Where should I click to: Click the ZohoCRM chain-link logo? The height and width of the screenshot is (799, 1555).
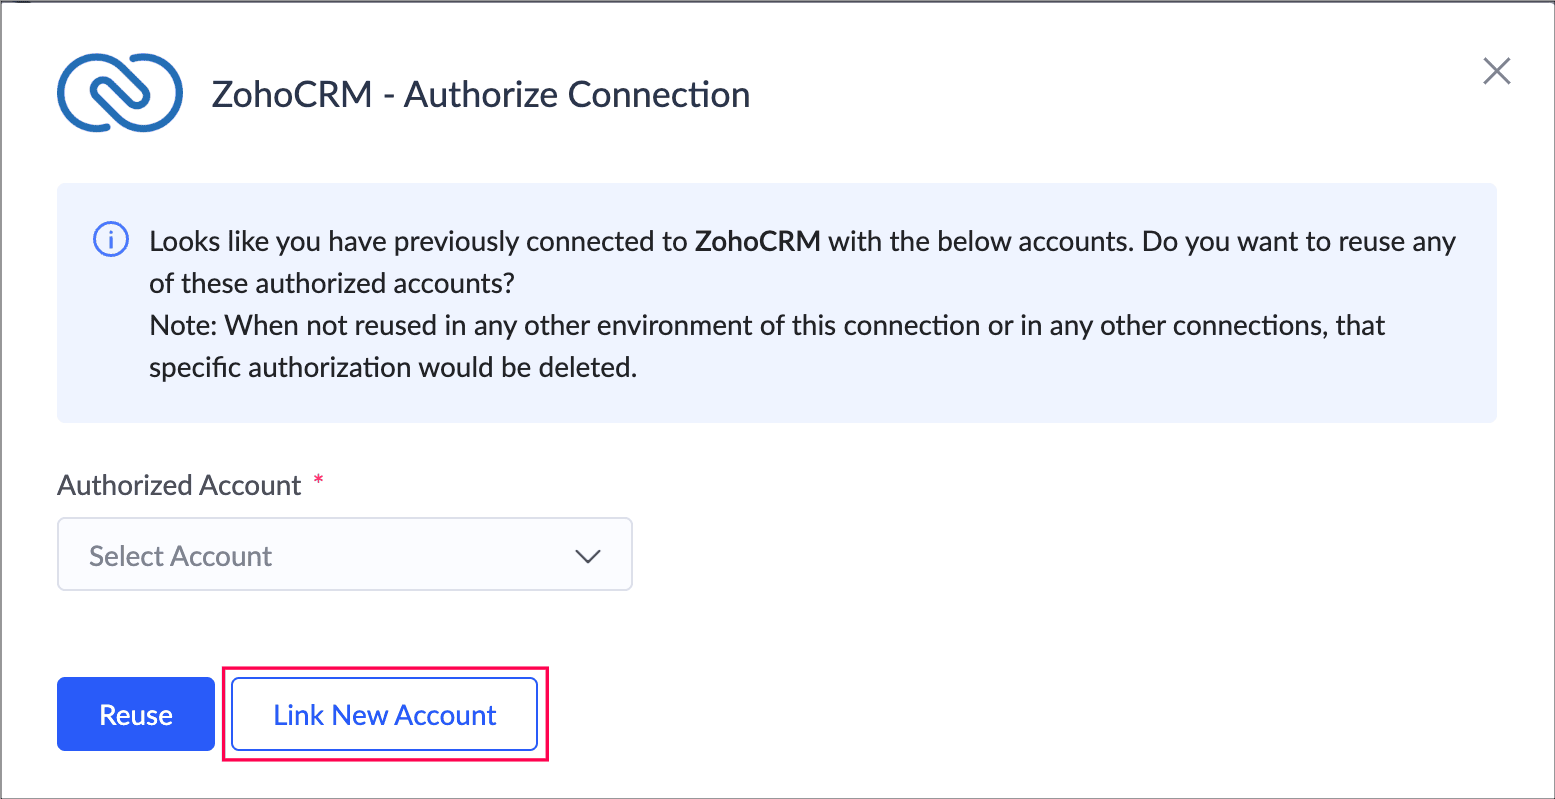point(120,94)
